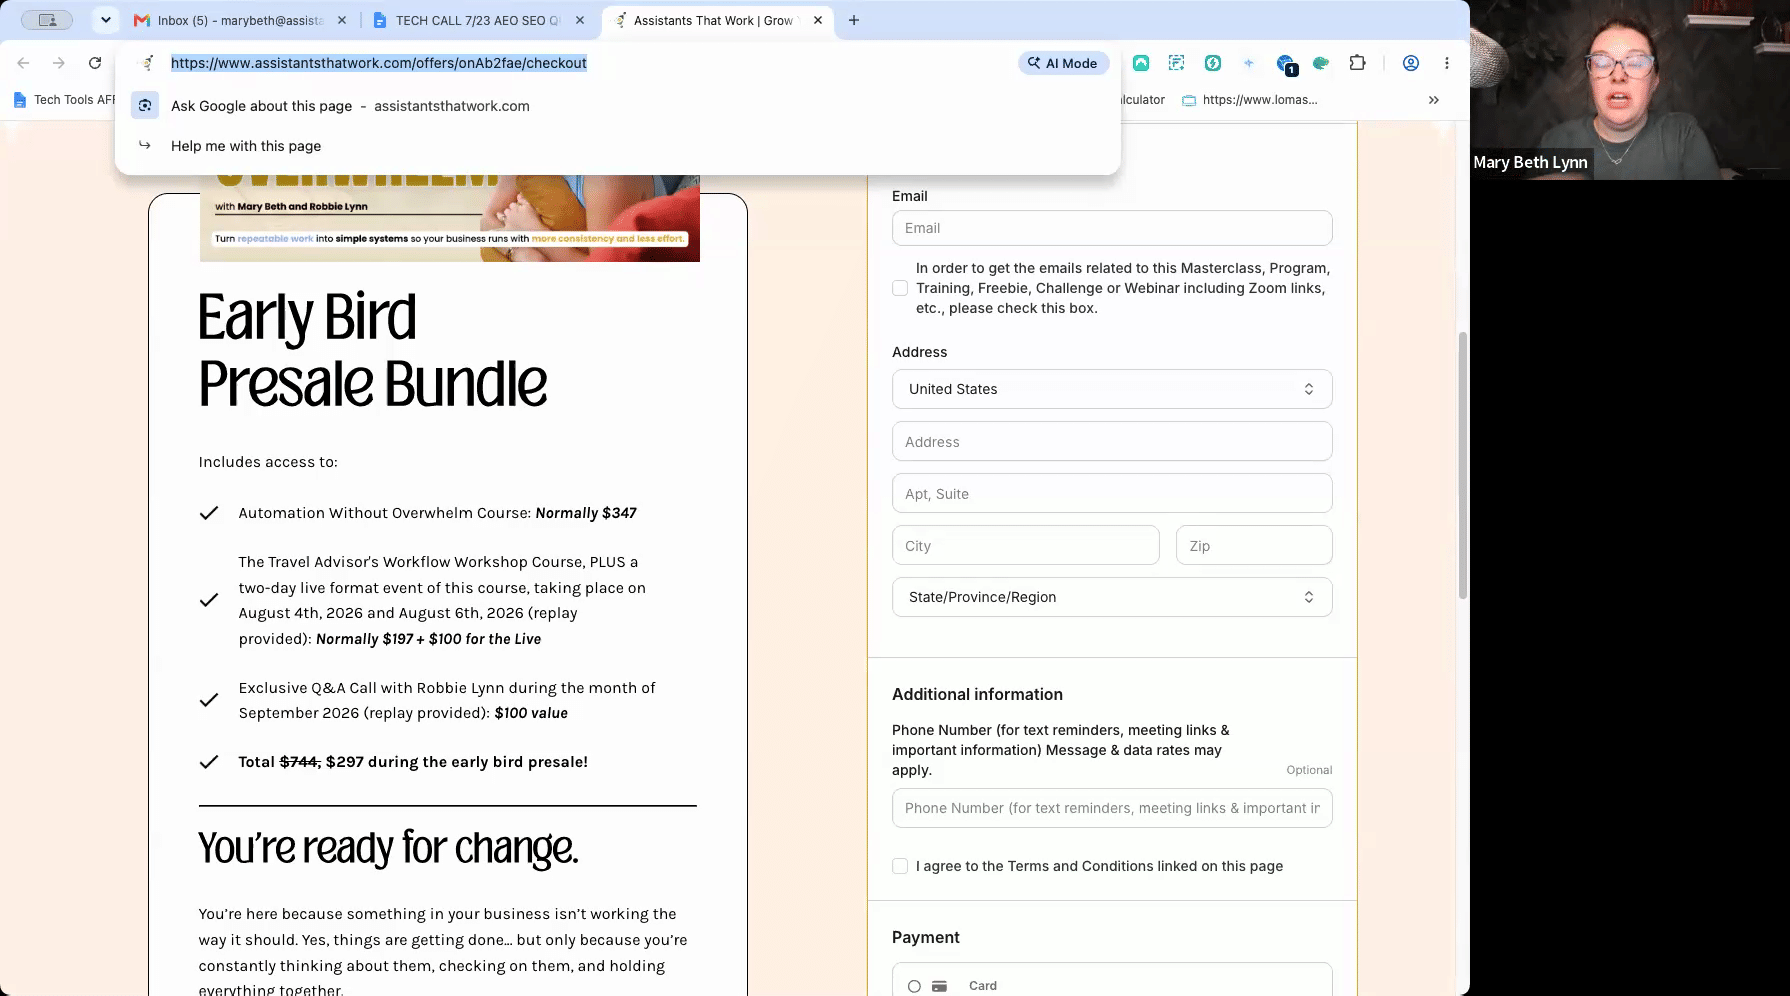
Task: Open the Chrome profile avatar menu
Action: pyautogui.click(x=1411, y=63)
